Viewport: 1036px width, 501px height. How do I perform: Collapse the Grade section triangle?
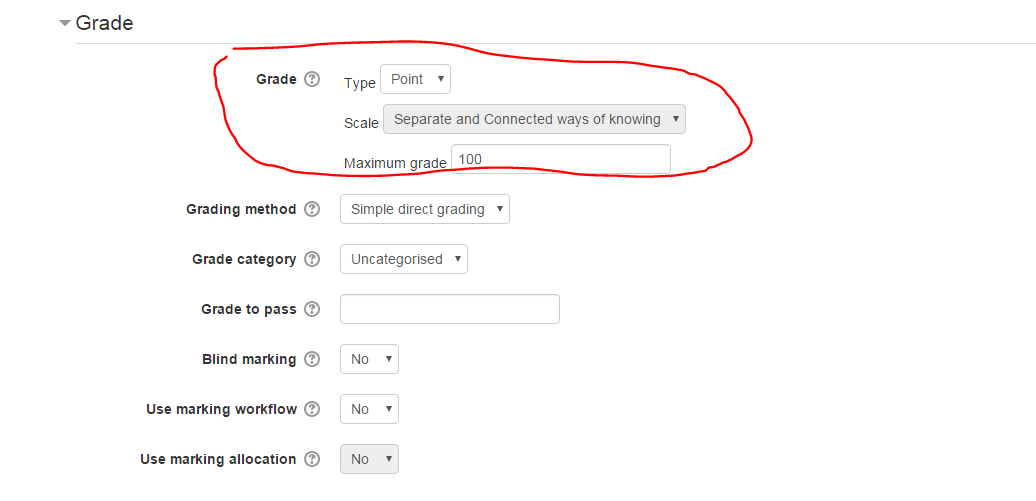point(64,23)
